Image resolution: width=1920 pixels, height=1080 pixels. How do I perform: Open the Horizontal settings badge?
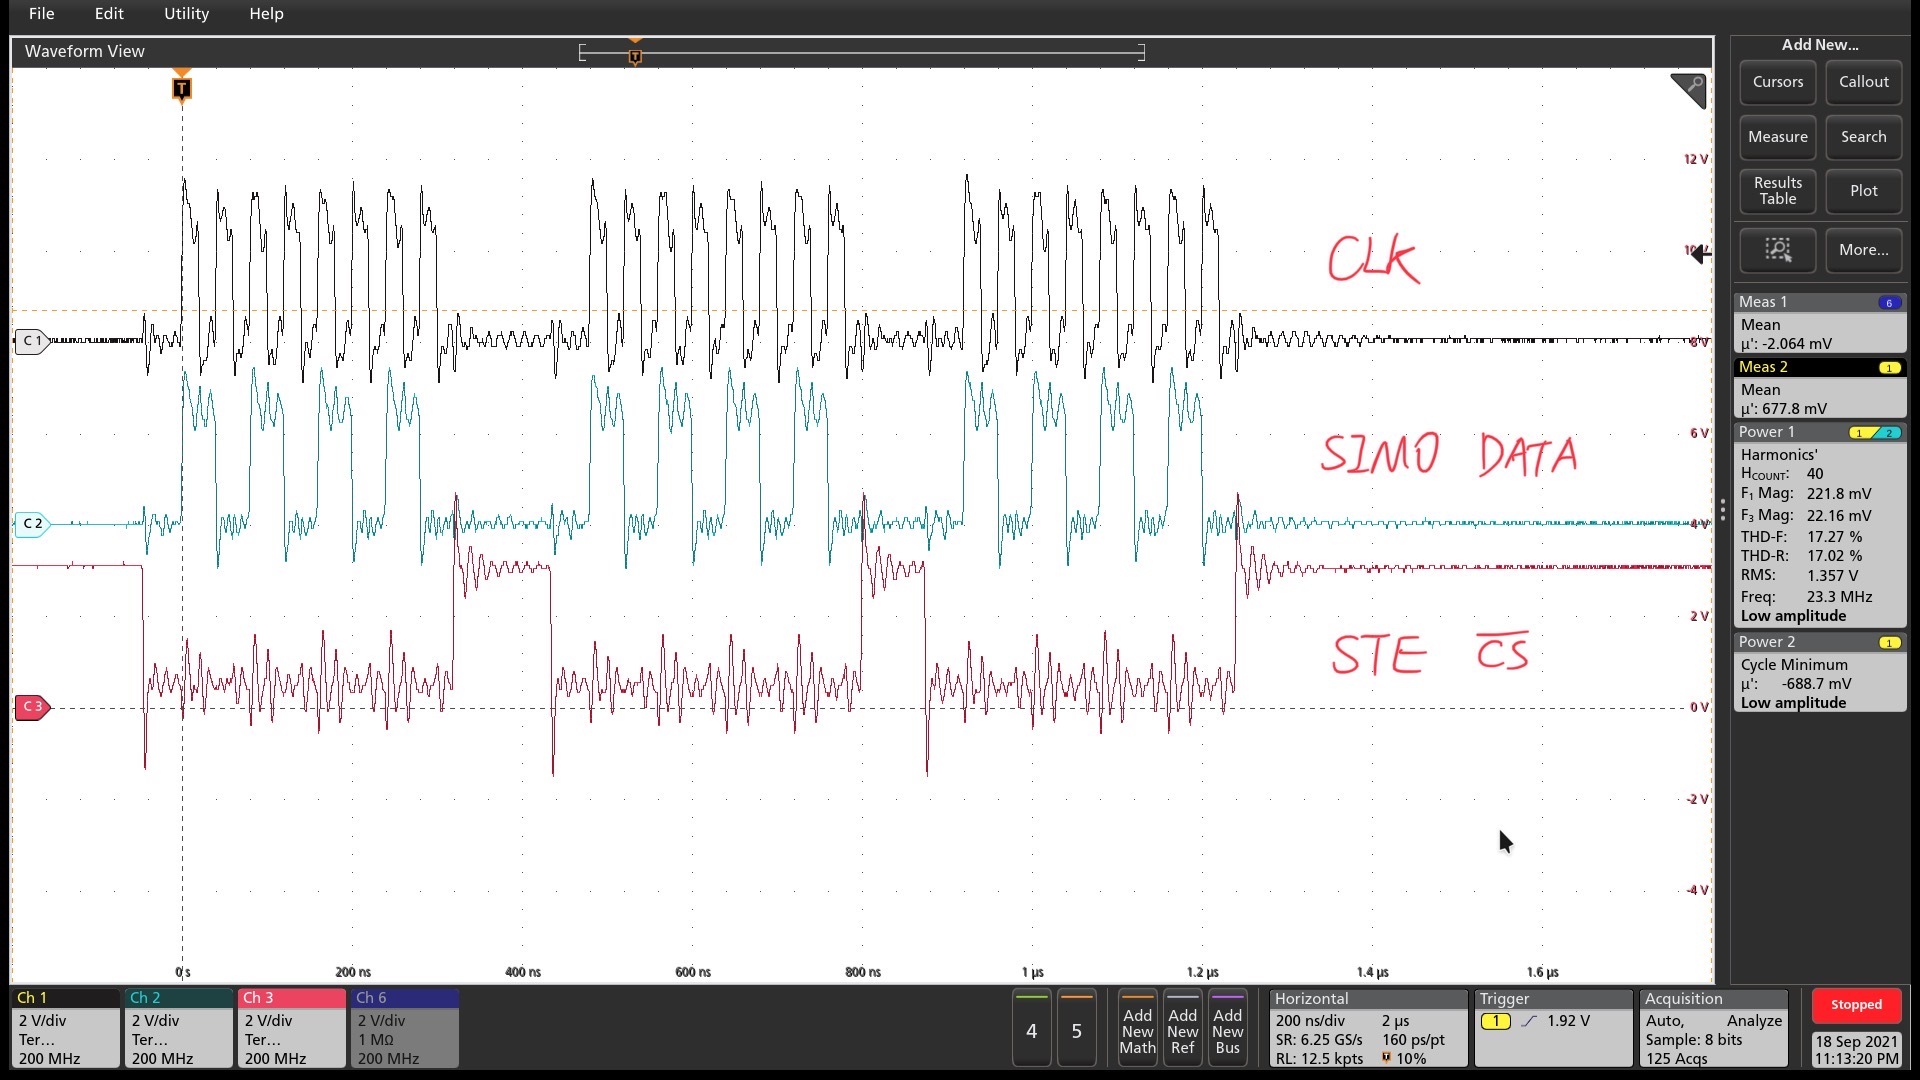point(1367,1028)
